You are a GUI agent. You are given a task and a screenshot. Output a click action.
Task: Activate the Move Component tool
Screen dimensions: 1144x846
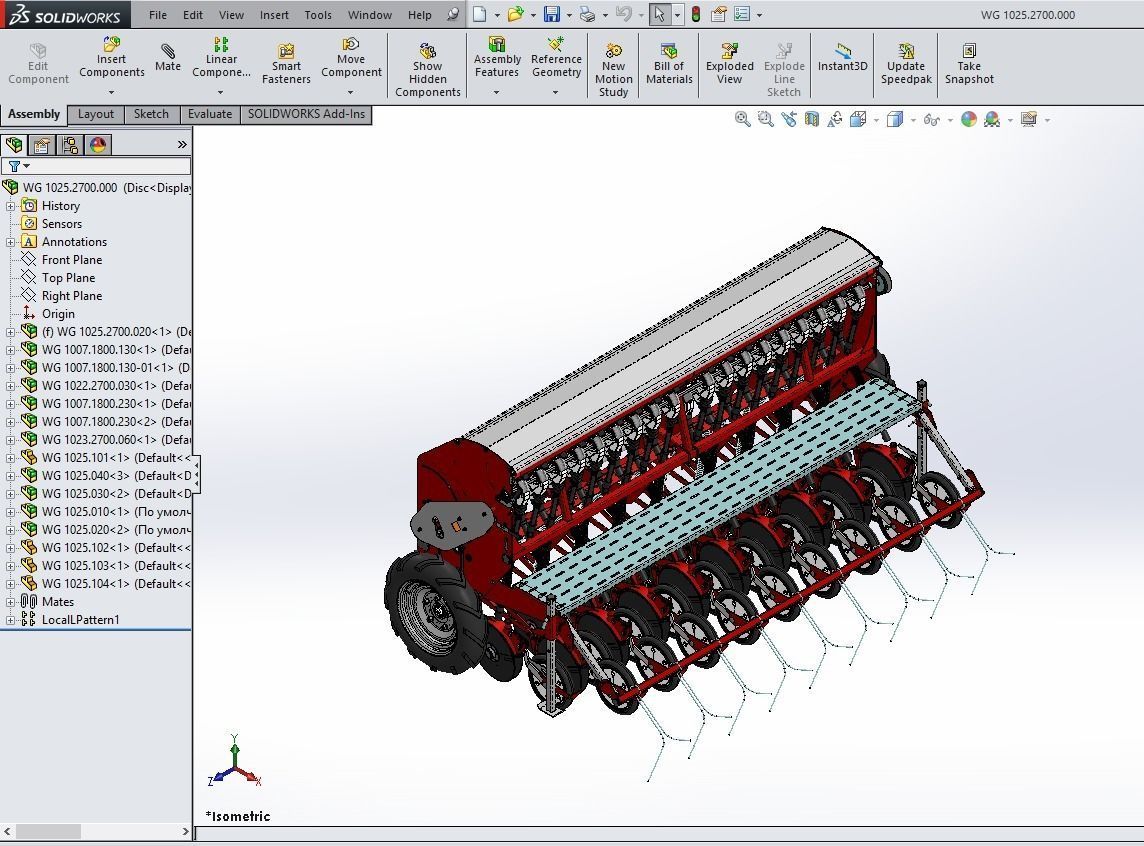(x=351, y=57)
